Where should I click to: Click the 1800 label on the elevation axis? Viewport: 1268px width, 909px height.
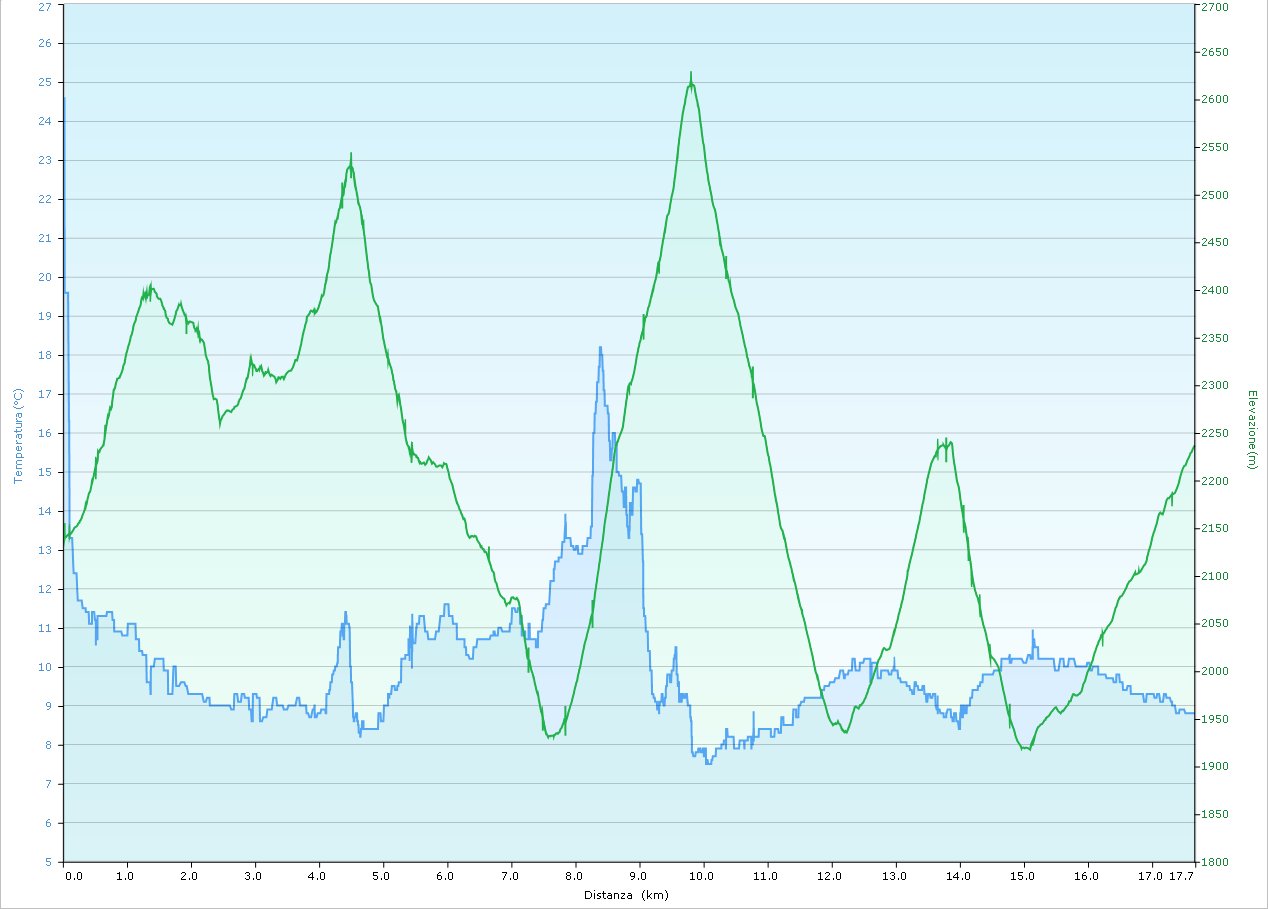click(1215, 861)
